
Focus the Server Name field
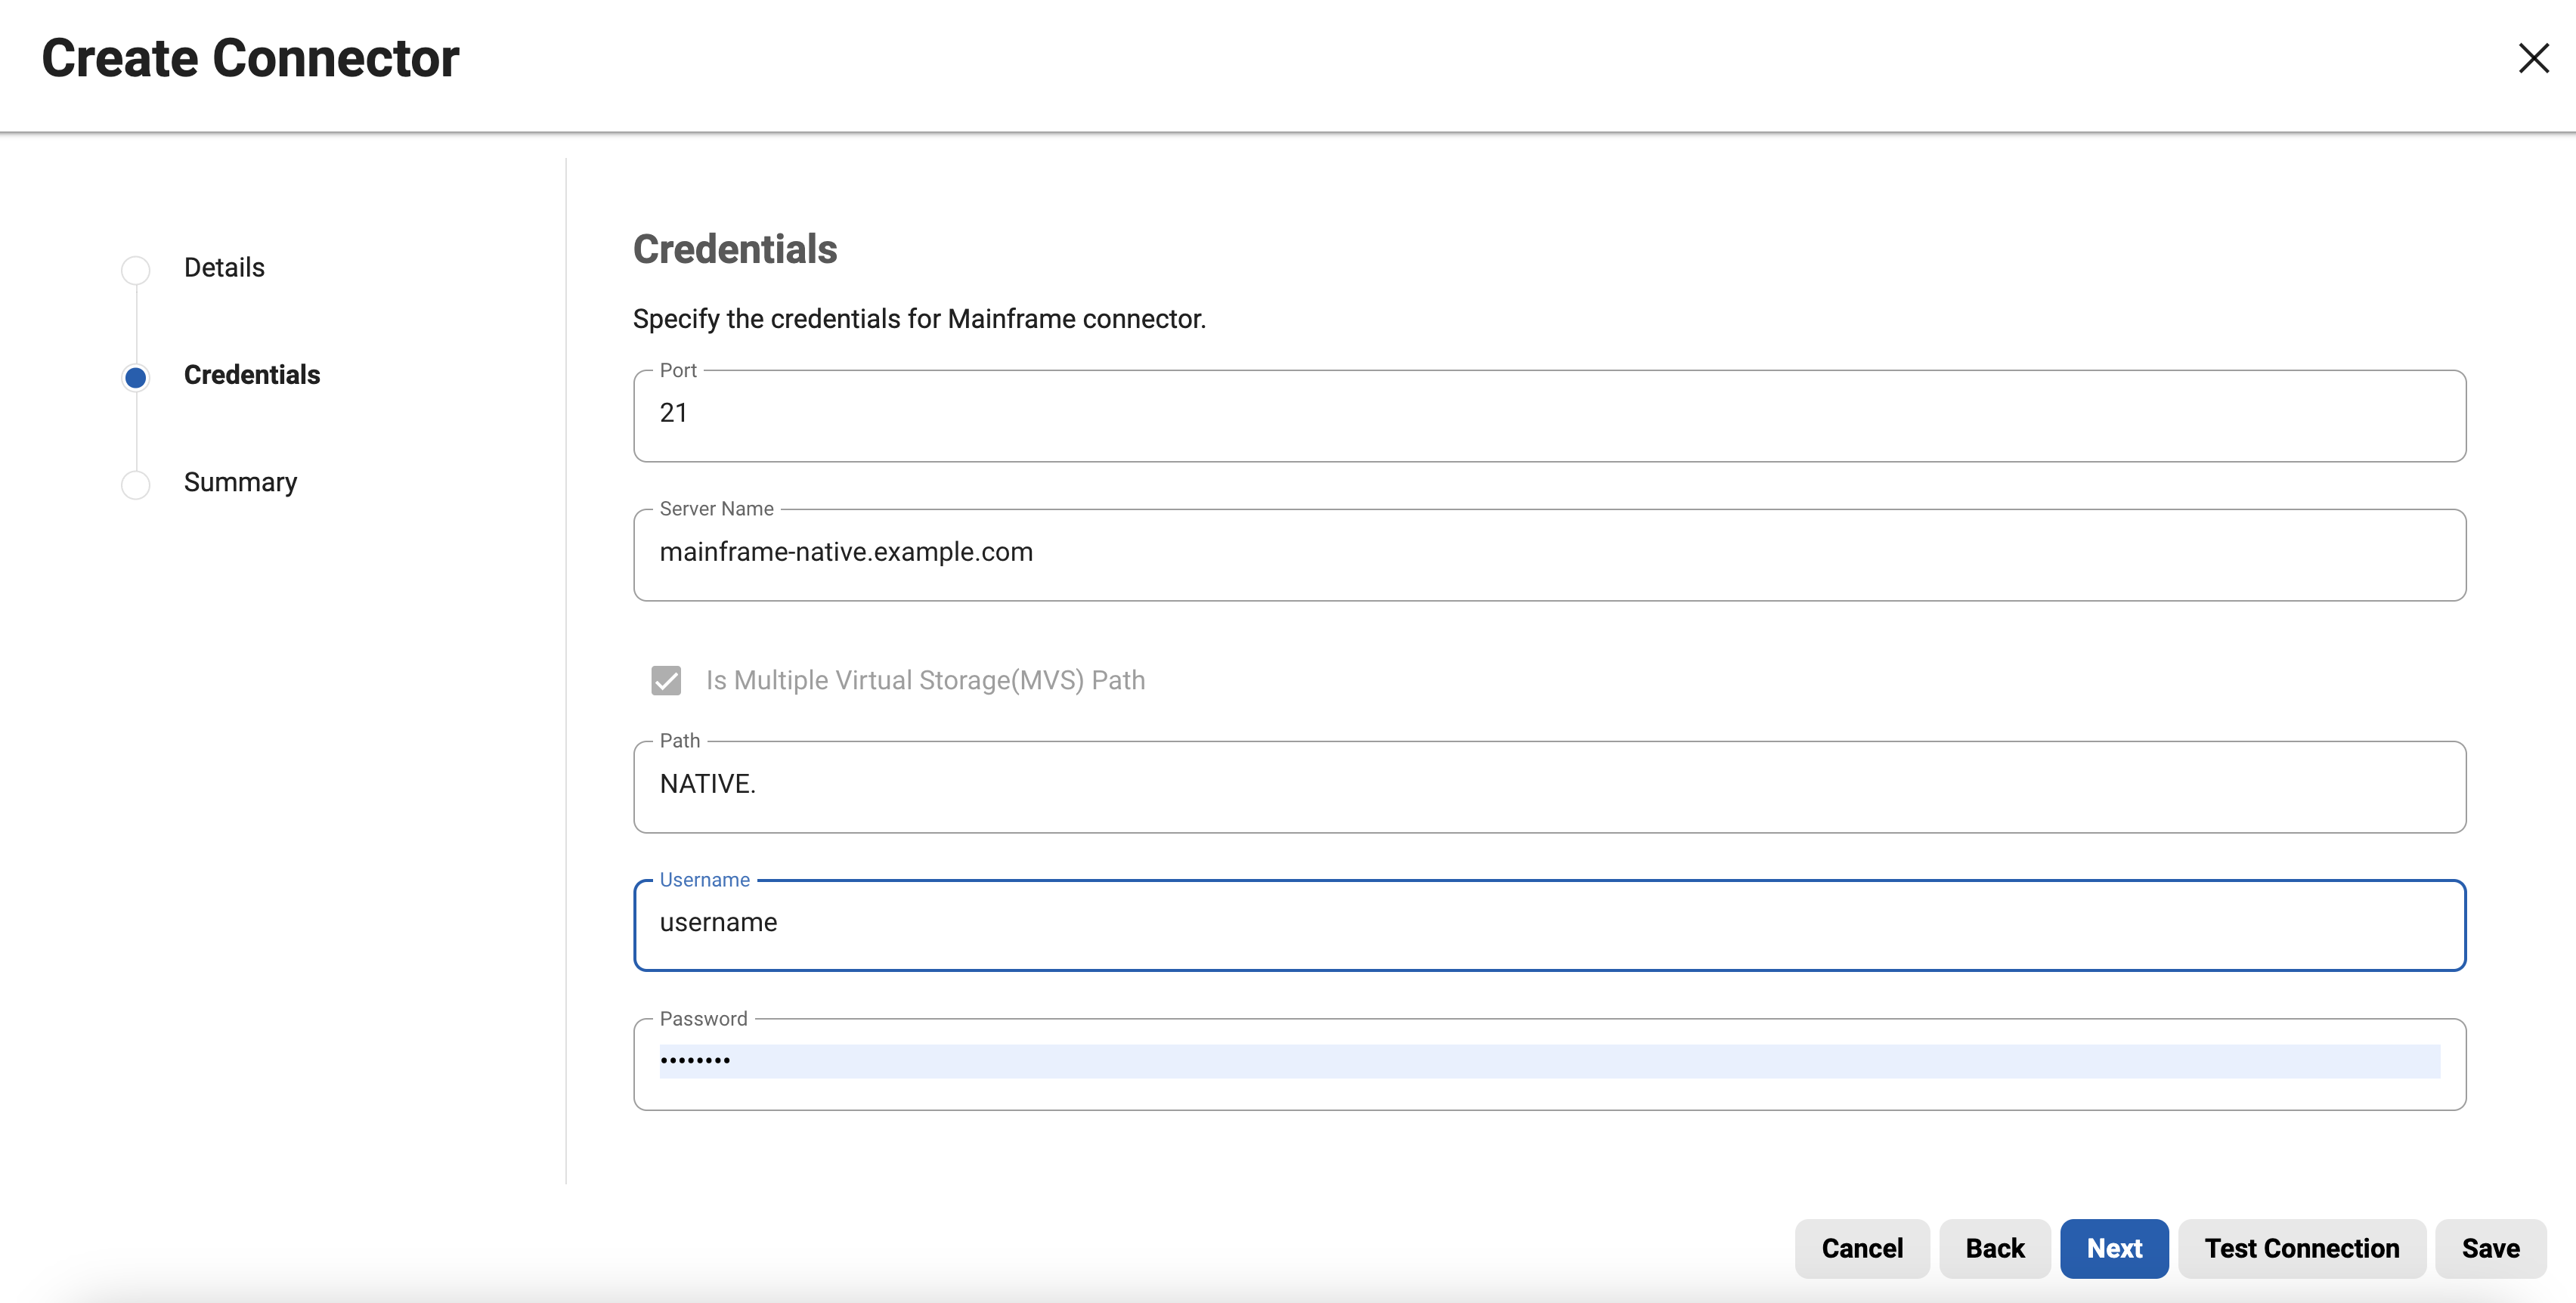click(1549, 554)
